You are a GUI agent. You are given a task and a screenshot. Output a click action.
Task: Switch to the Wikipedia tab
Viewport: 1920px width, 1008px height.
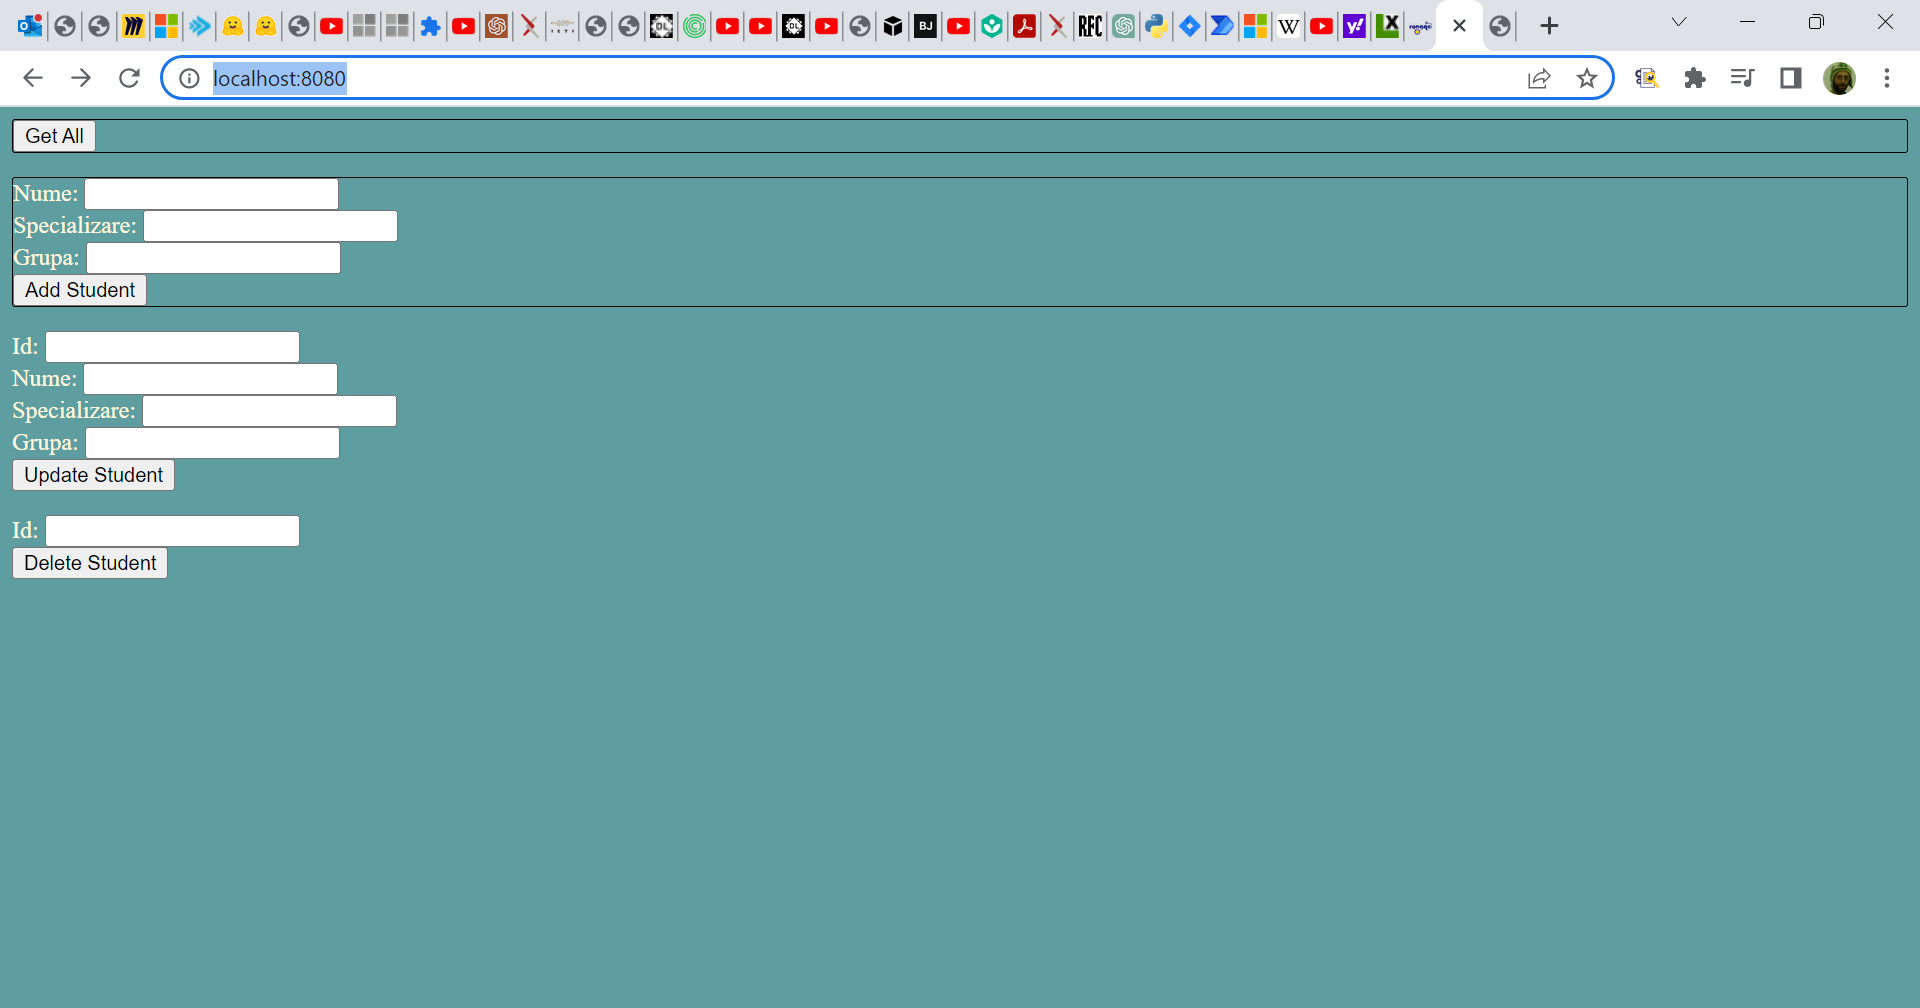[x=1289, y=26]
